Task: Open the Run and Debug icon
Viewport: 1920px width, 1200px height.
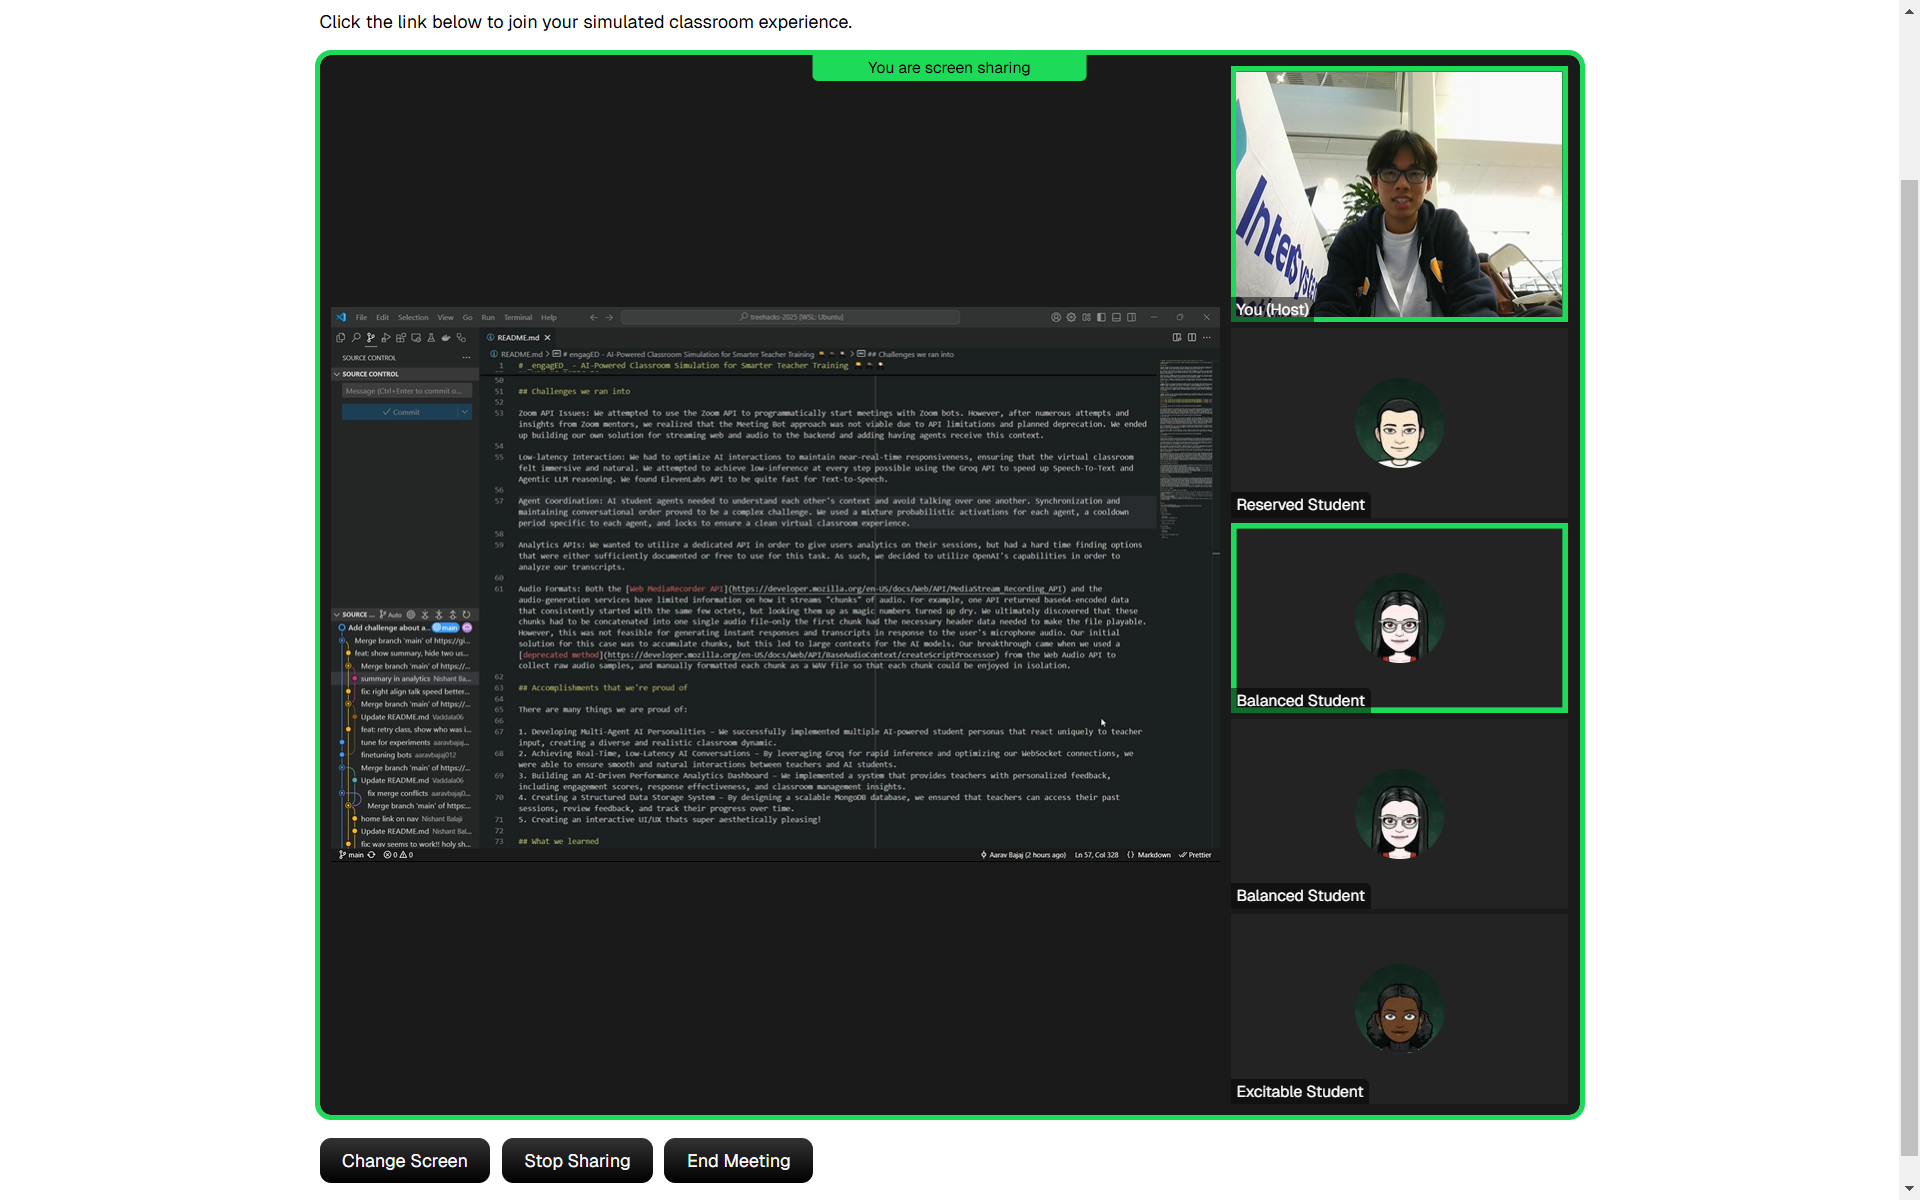Action: 386,338
